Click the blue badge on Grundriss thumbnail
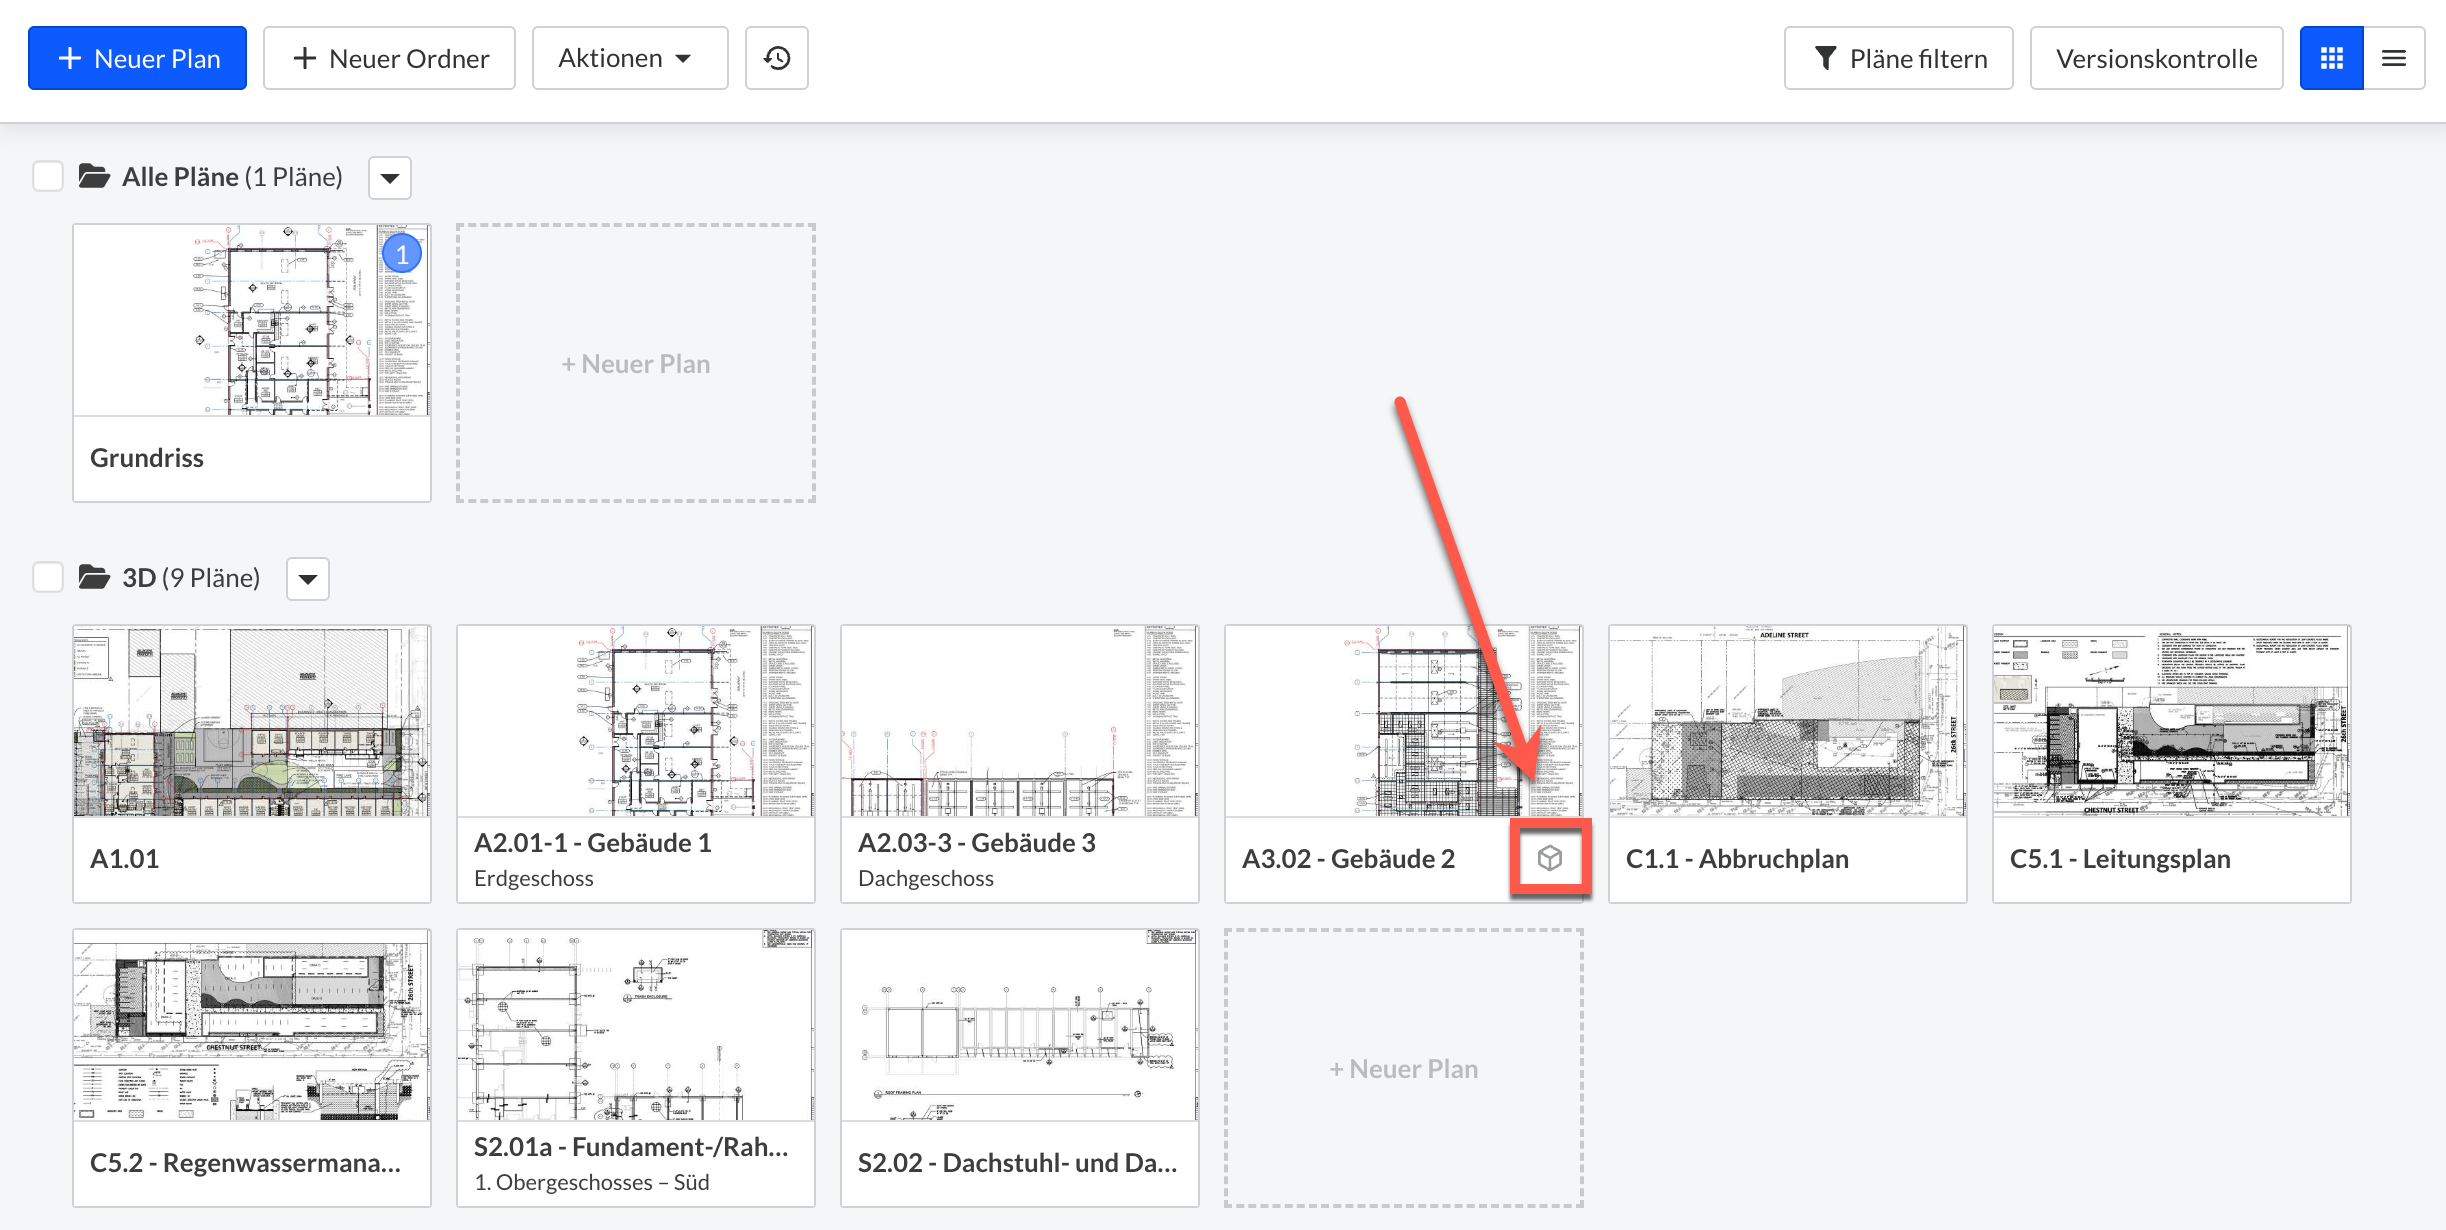Image resolution: width=2446 pixels, height=1230 pixels. coord(402,254)
